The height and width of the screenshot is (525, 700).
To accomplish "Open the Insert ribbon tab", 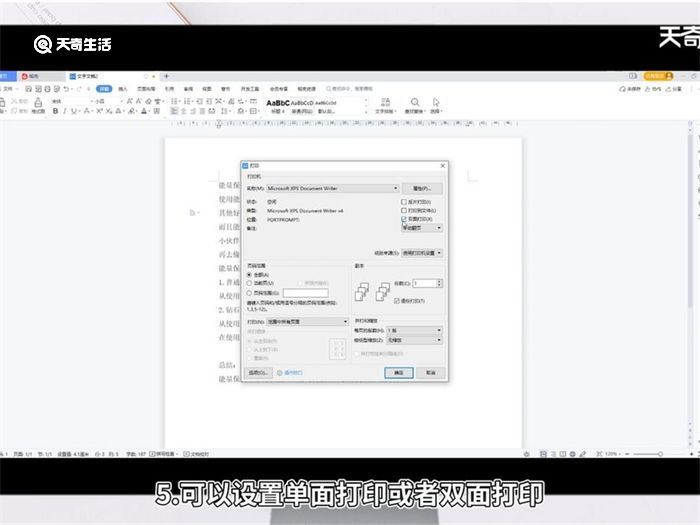I will [123, 89].
